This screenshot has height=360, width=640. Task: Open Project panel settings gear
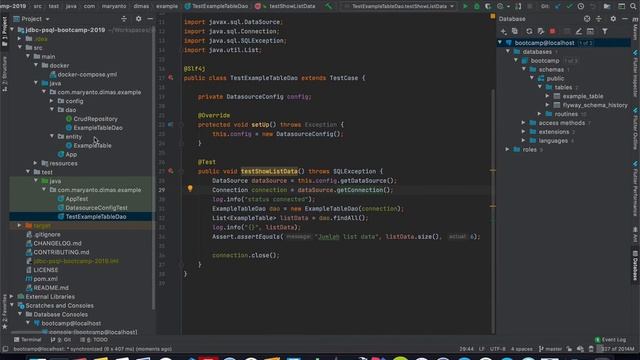pyautogui.click(x=139, y=19)
